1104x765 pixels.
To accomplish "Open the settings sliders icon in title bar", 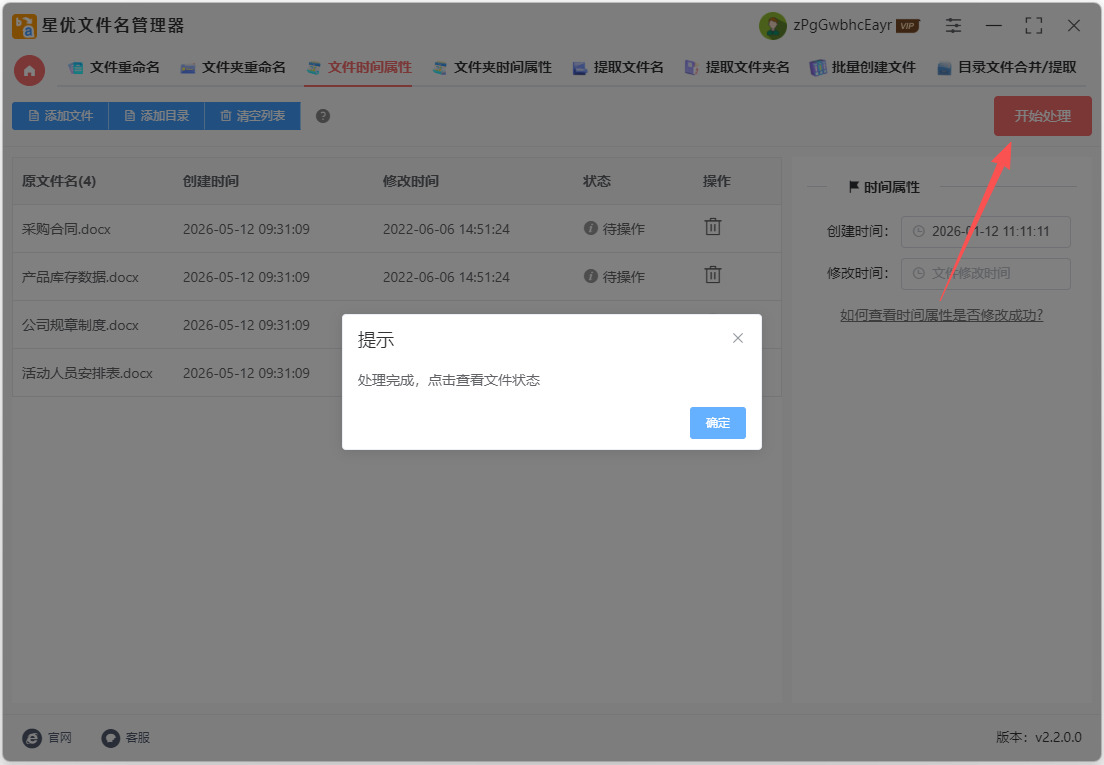I will tap(953, 26).
